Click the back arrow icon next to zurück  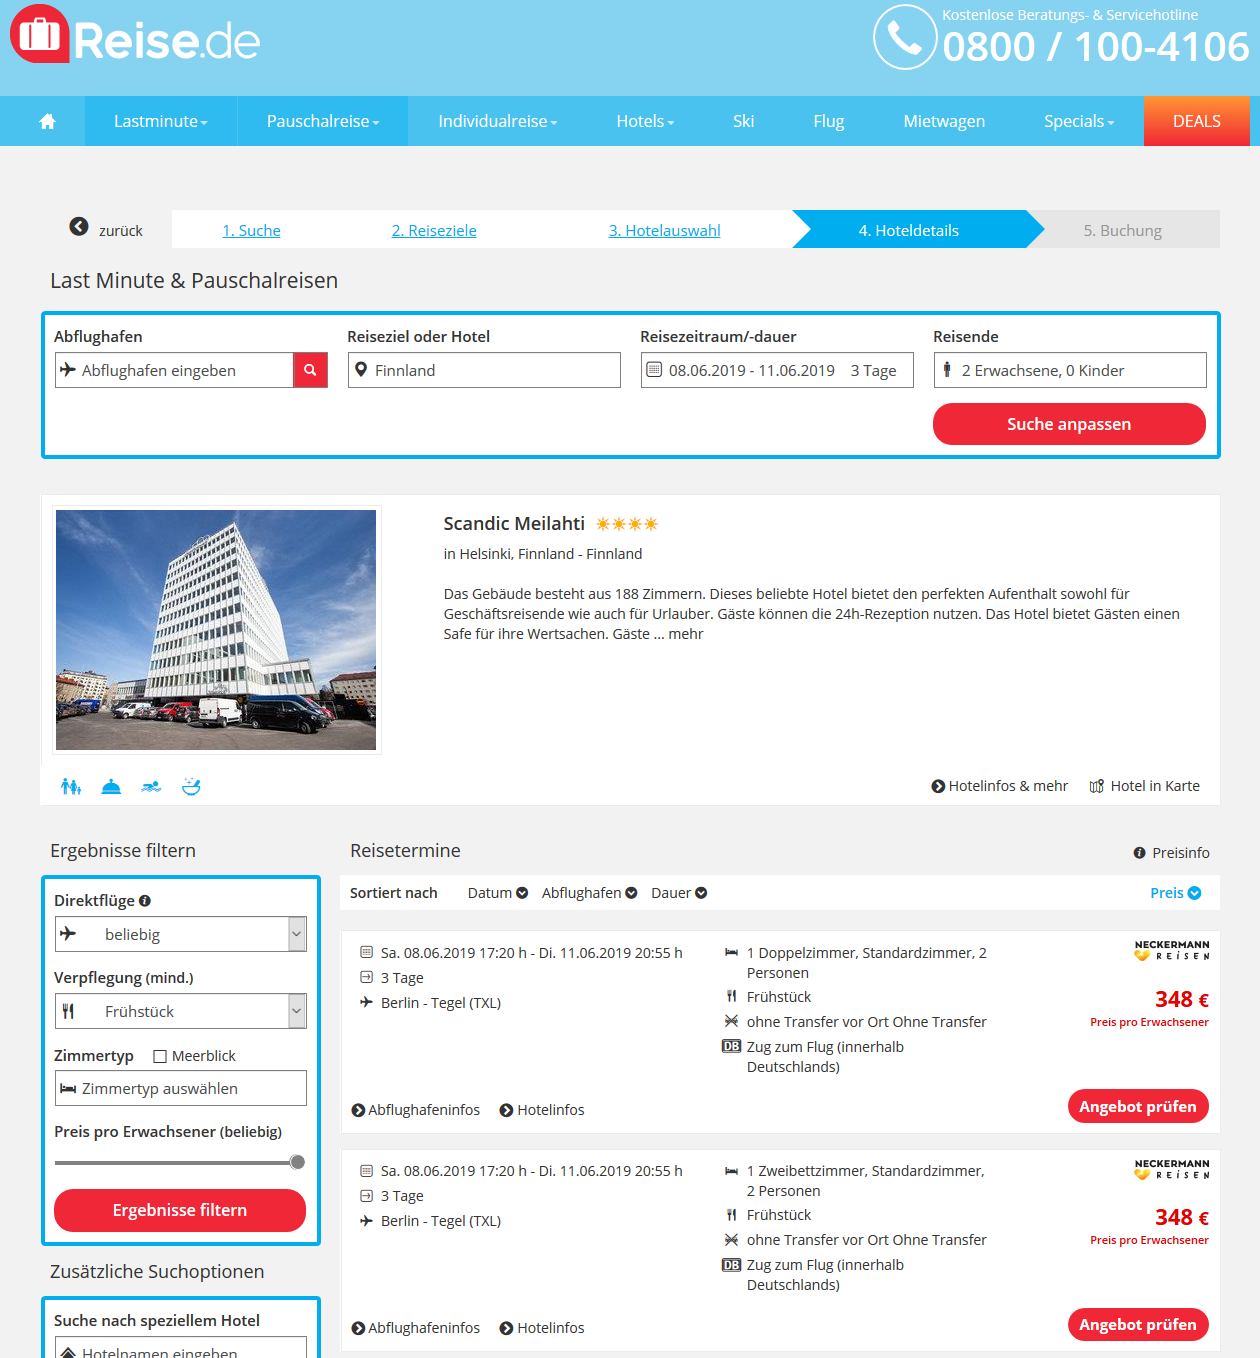[x=79, y=227]
